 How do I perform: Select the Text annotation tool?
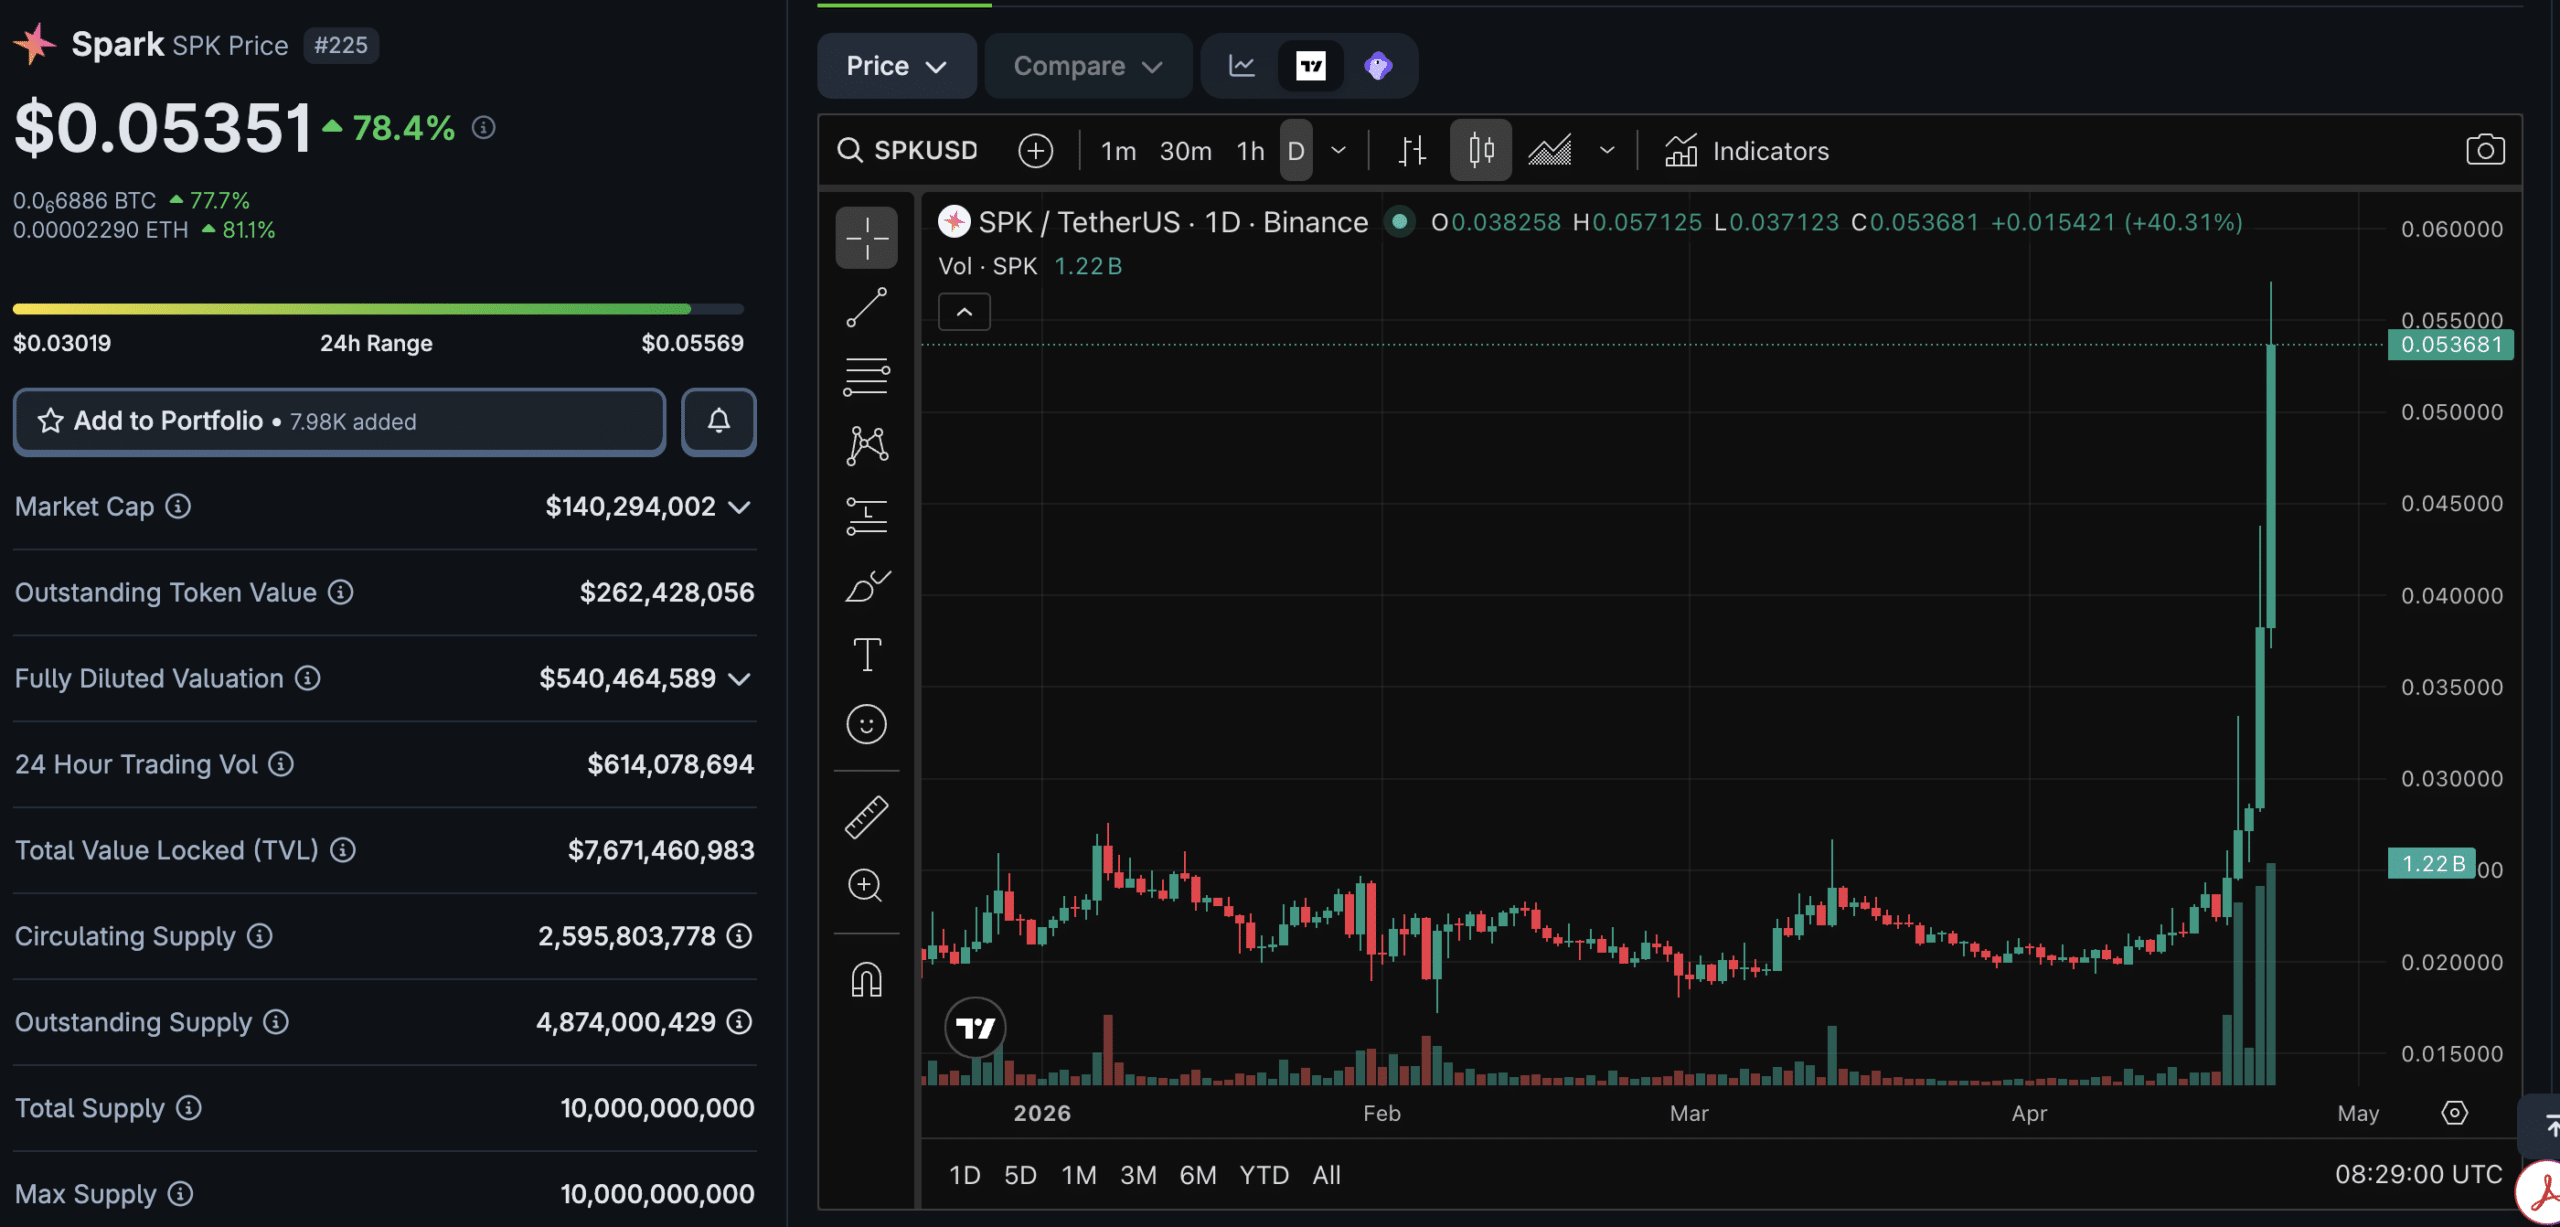(866, 655)
